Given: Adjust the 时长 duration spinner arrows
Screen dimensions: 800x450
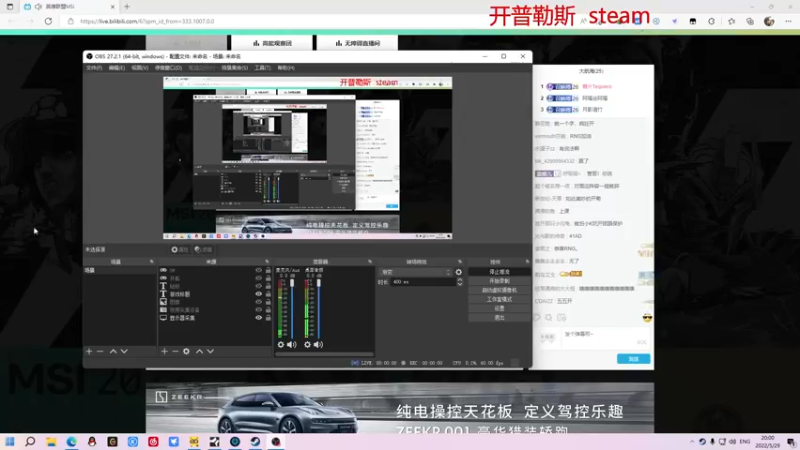Looking at the screenshot, I should (x=460, y=282).
